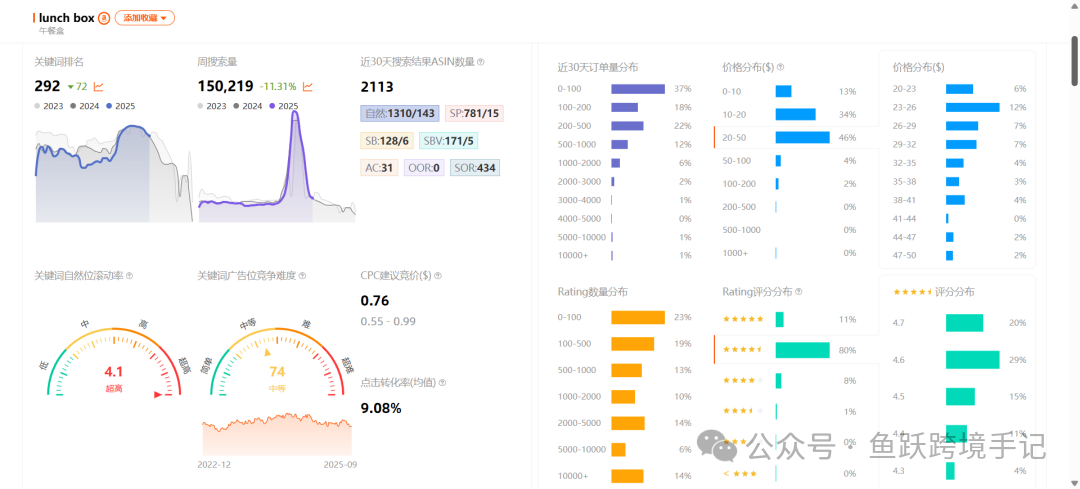Select the 4.5-star row showing 80%
The height and width of the screenshot is (489, 1080).
coord(797,350)
